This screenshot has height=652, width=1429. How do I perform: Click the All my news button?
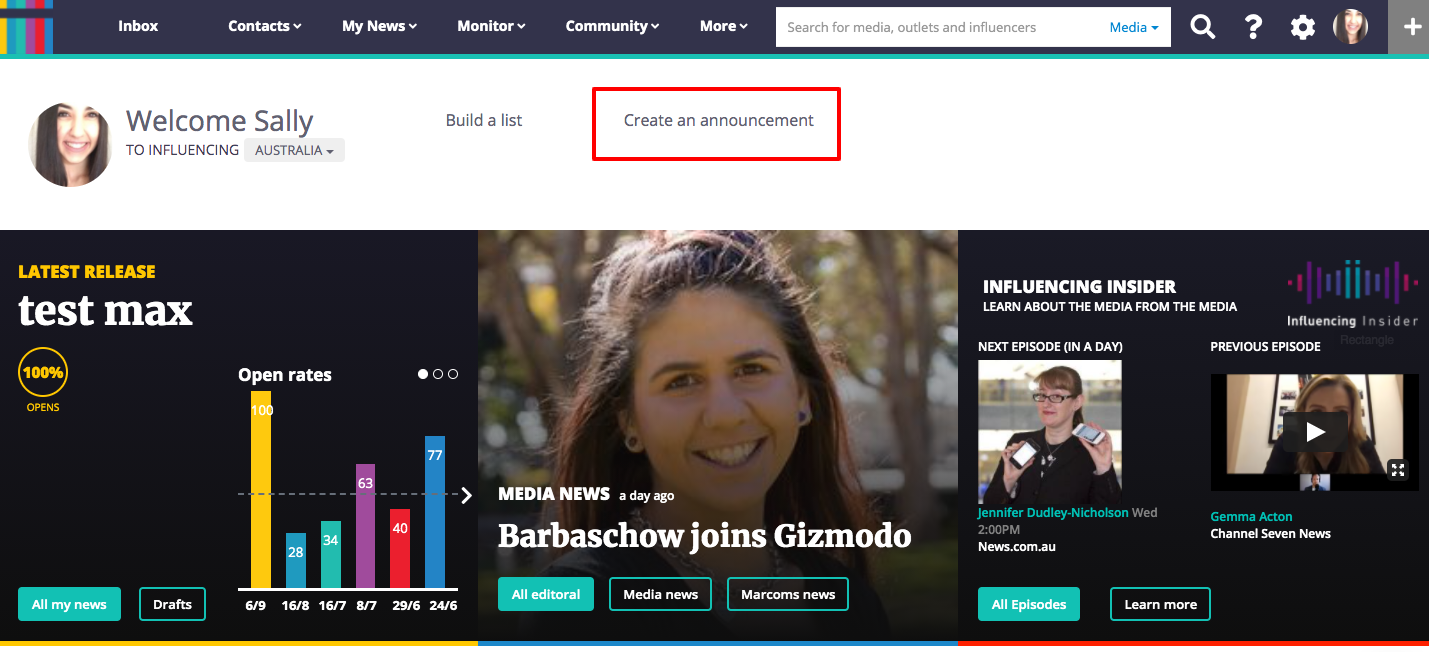click(x=69, y=604)
